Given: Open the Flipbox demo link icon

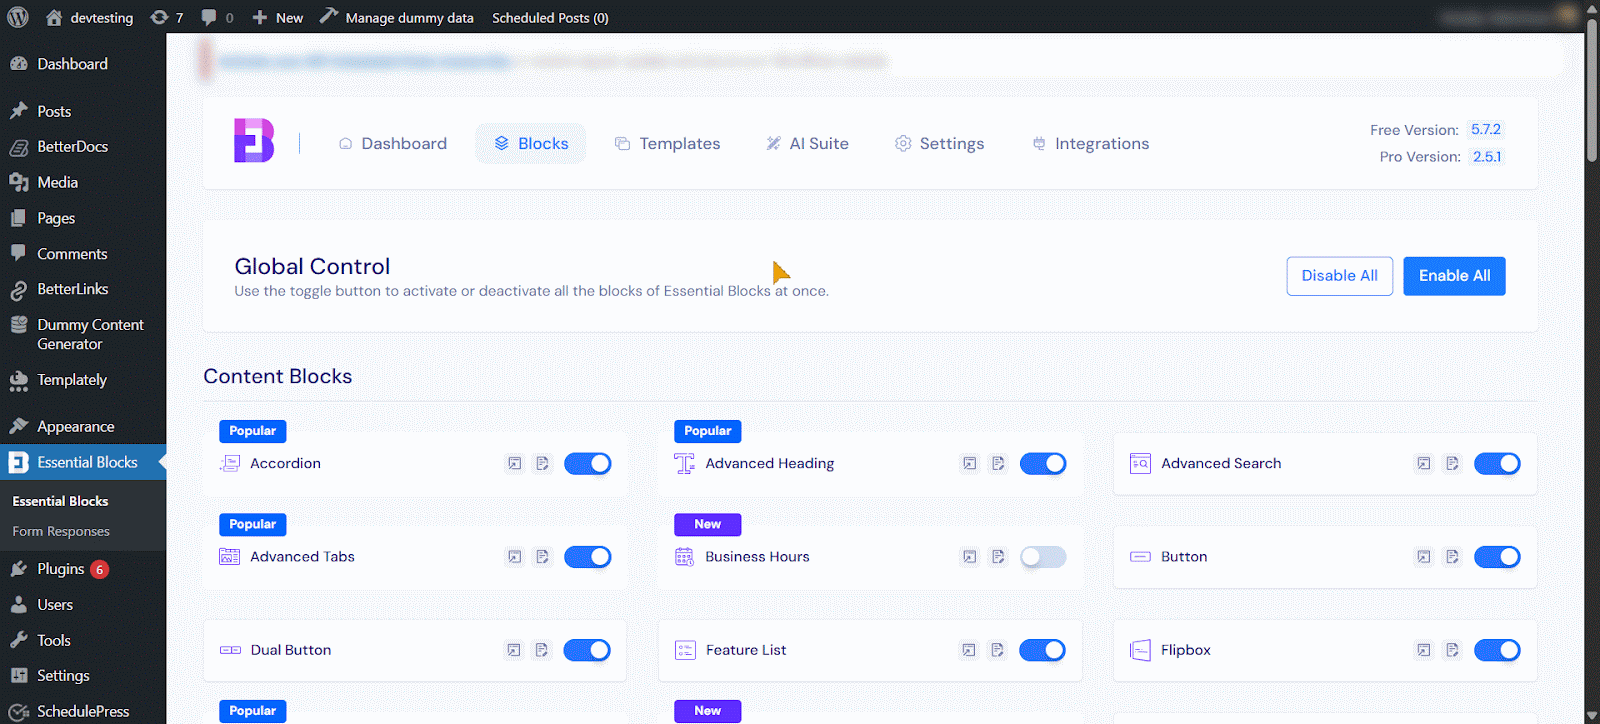Looking at the screenshot, I should 1423,650.
